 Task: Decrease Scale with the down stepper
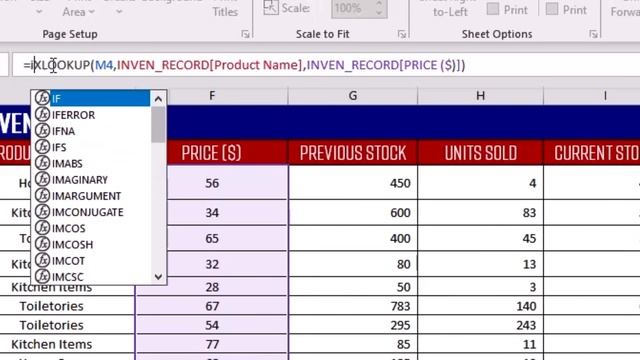click(379, 13)
